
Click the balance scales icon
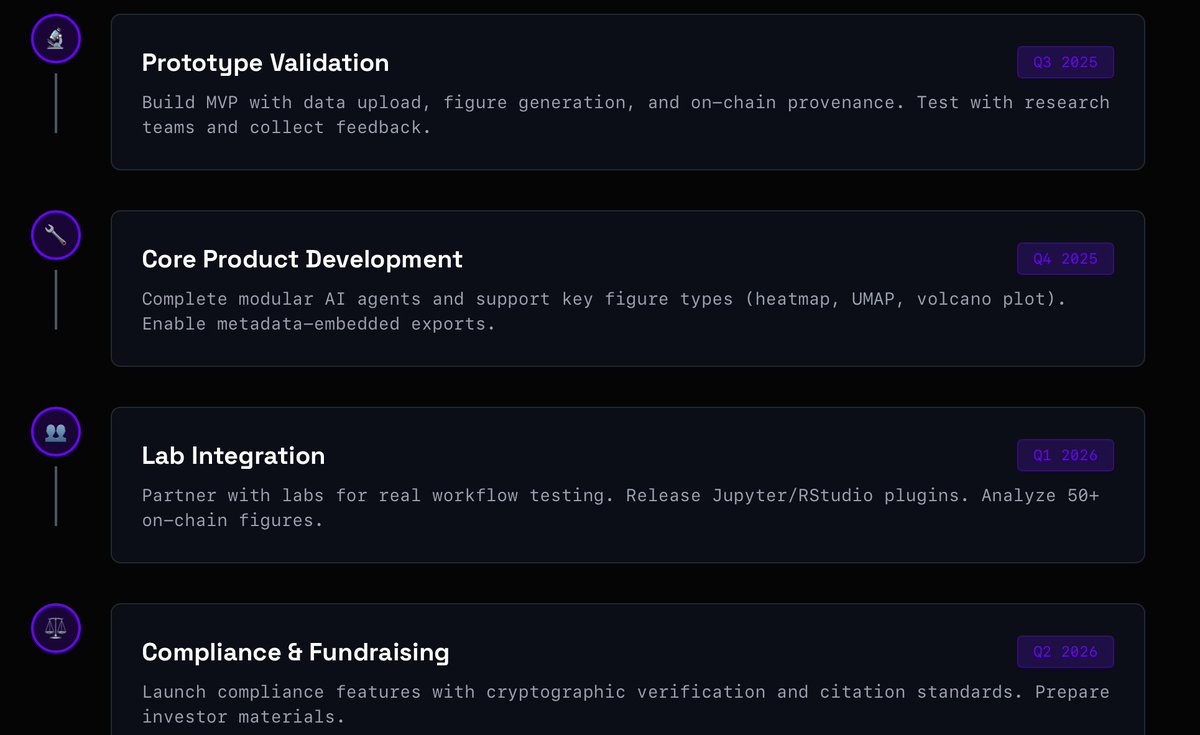pos(56,629)
